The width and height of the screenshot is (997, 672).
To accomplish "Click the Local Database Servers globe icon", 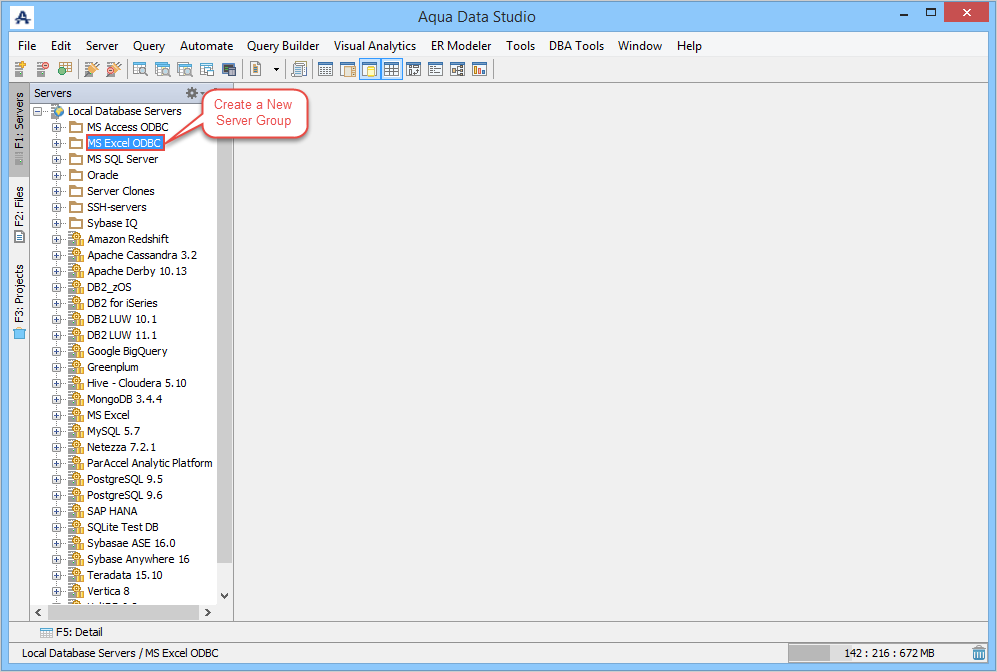I will coord(58,111).
